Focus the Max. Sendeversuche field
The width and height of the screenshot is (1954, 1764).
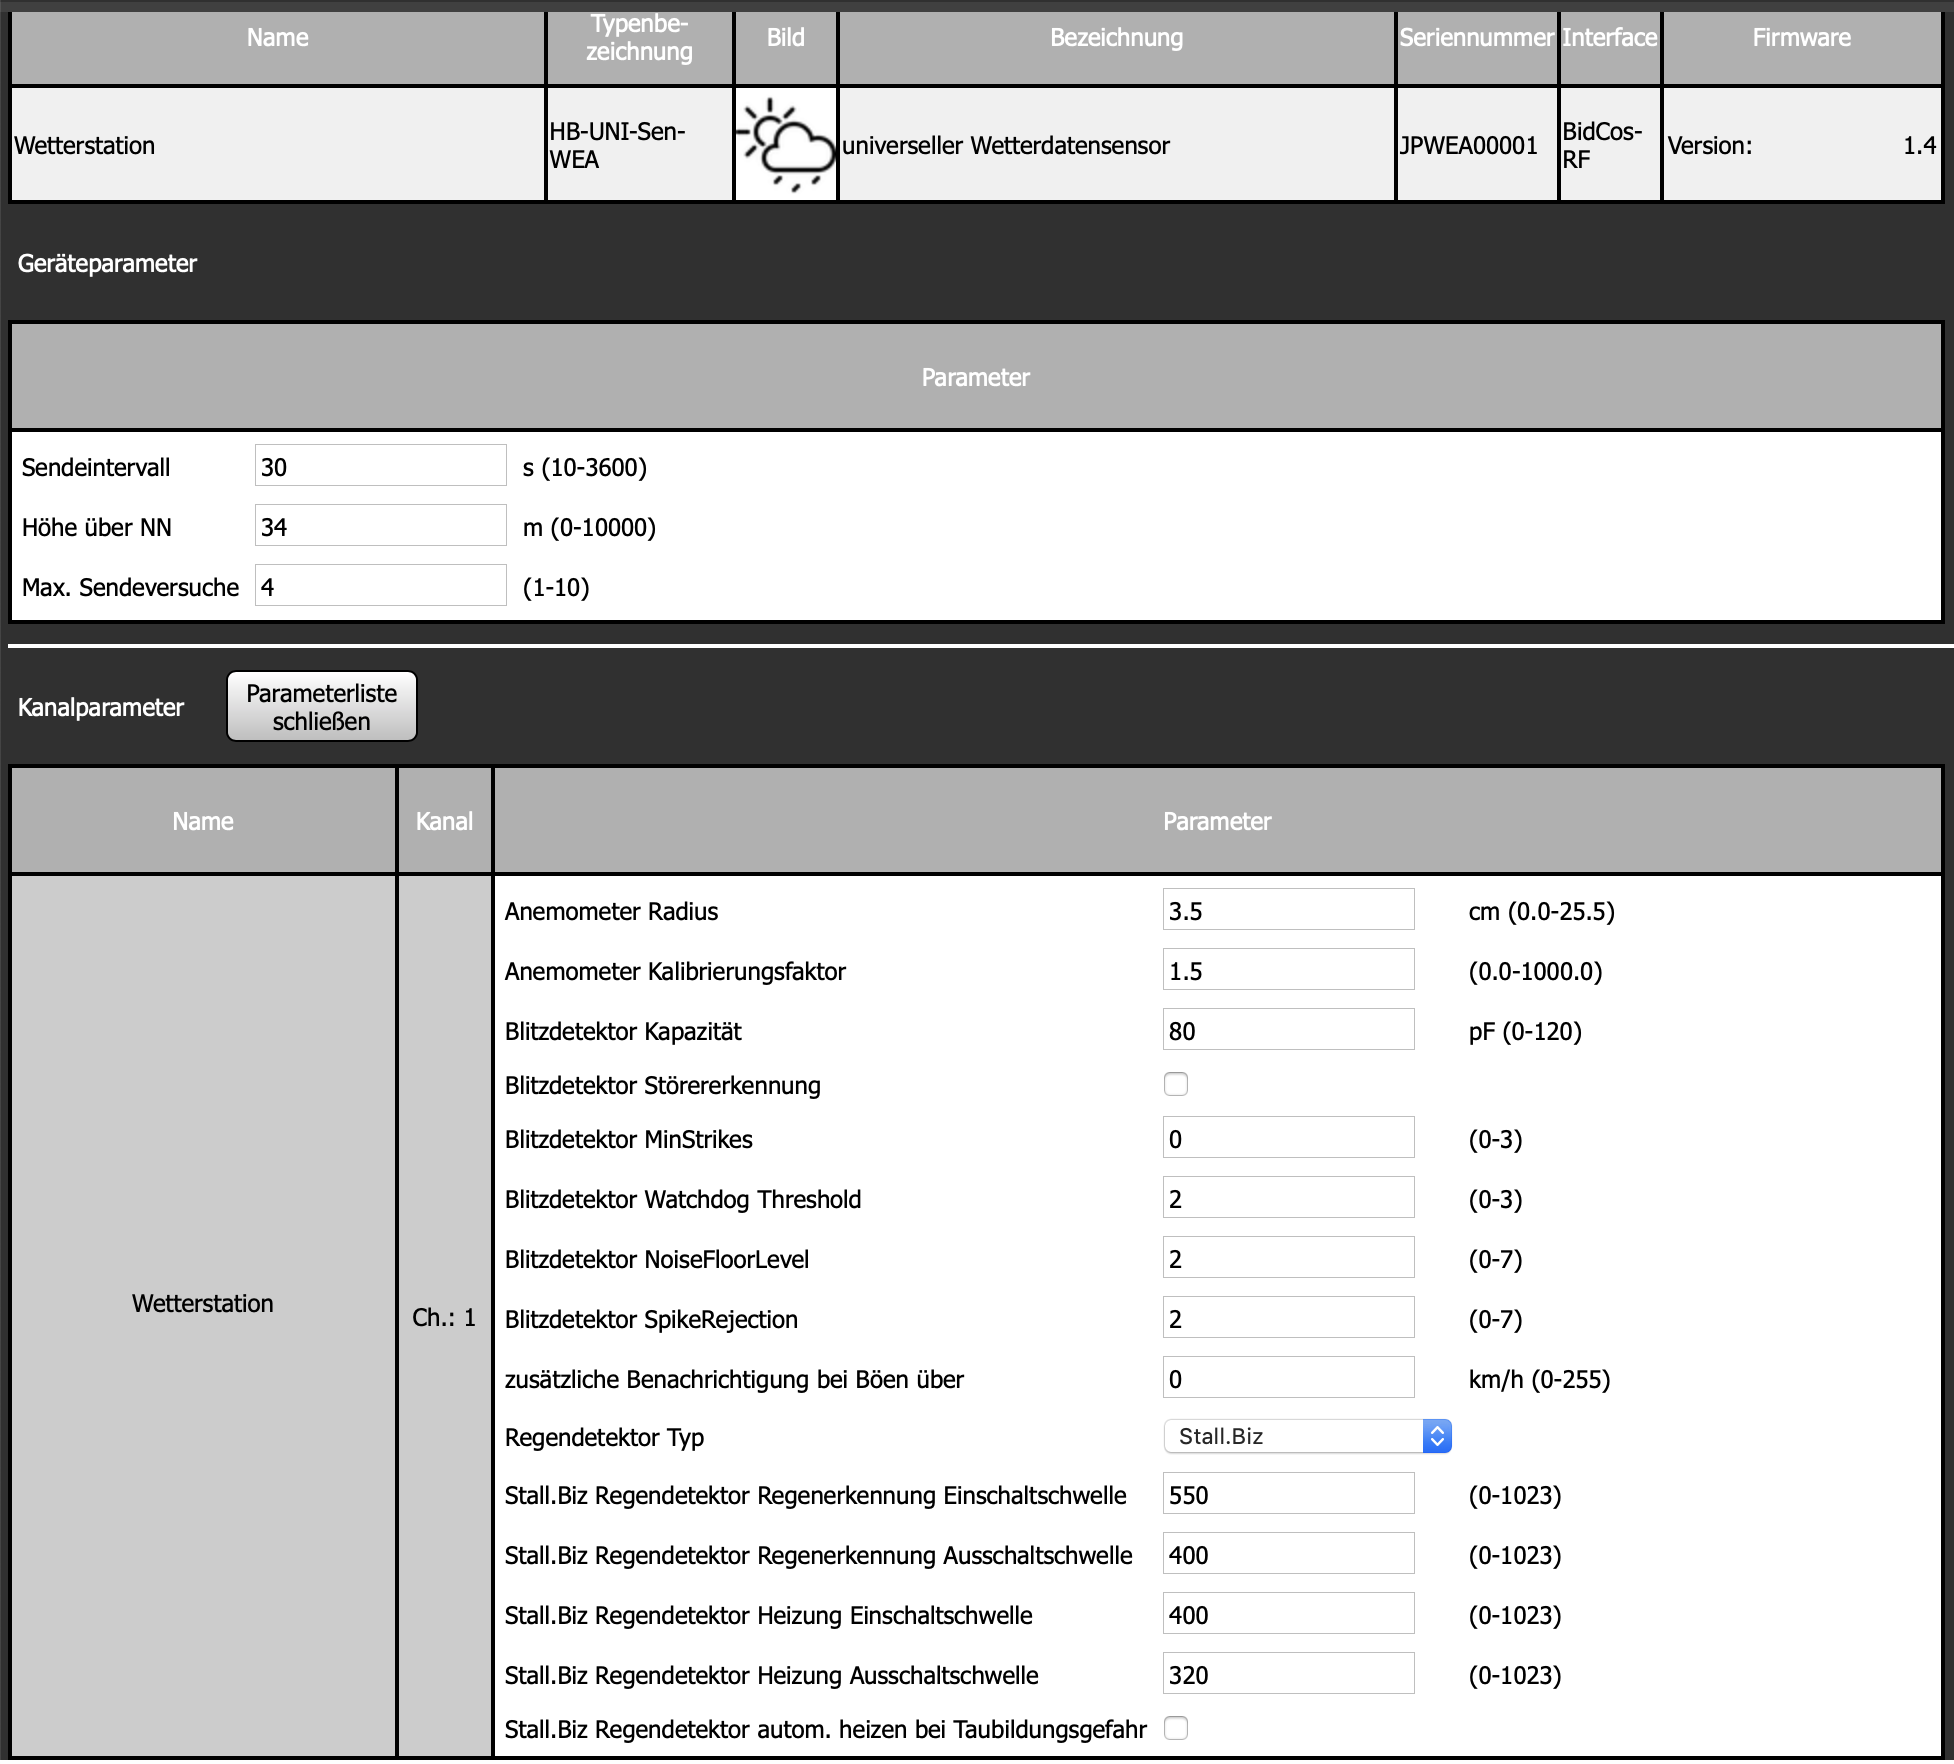[x=380, y=586]
